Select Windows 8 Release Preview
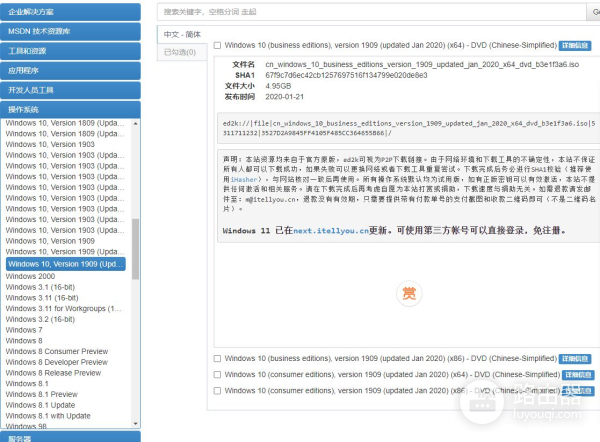600x442 pixels. pyautogui.click(x=53, y=373)
